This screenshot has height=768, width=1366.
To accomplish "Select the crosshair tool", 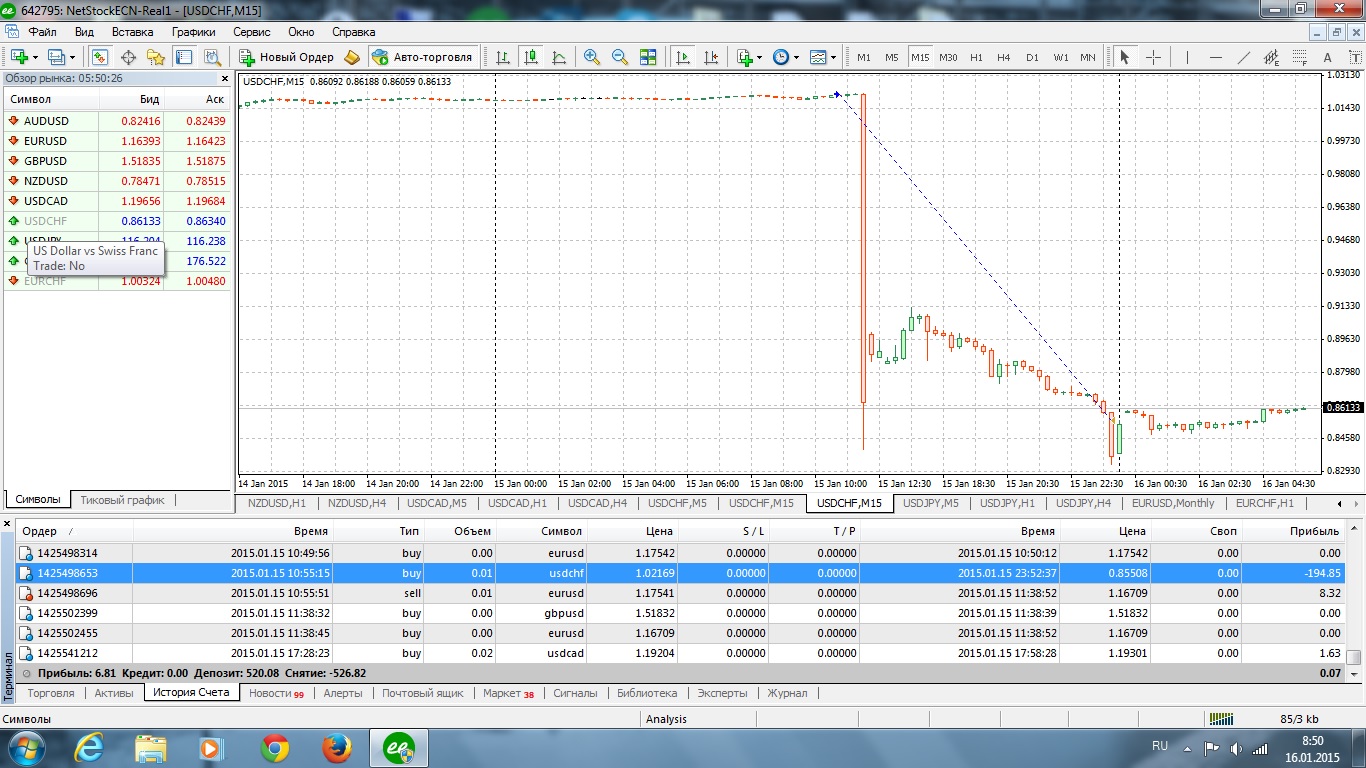I will pos(1153,57).
